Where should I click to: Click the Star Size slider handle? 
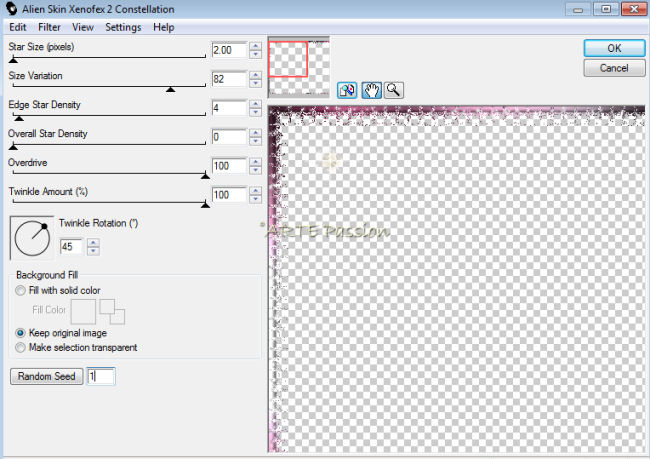[x=13, y=60]
